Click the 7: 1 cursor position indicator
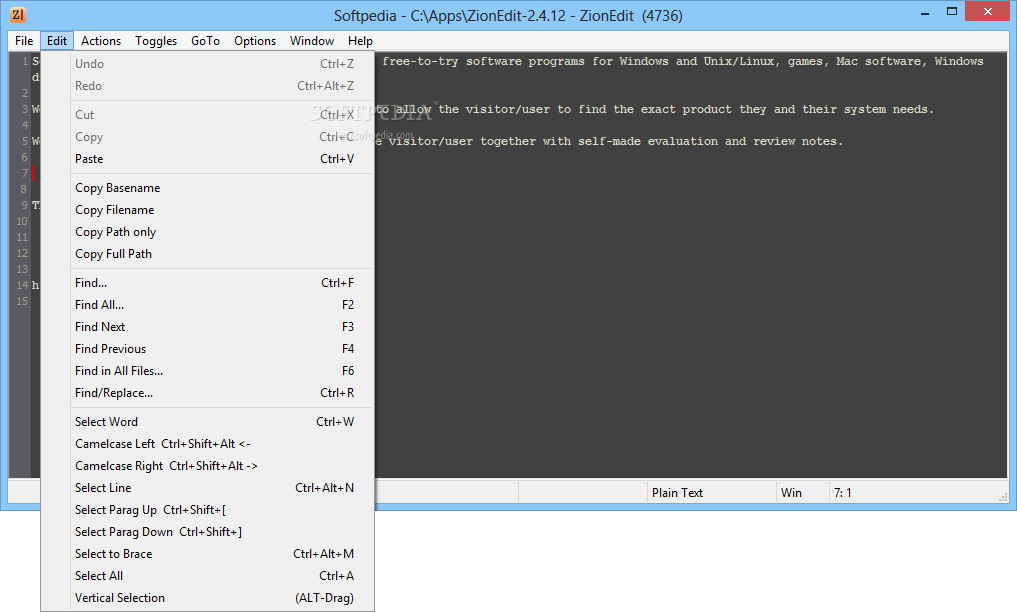Screen dimensions: 1017x612 tap(843, 493)
